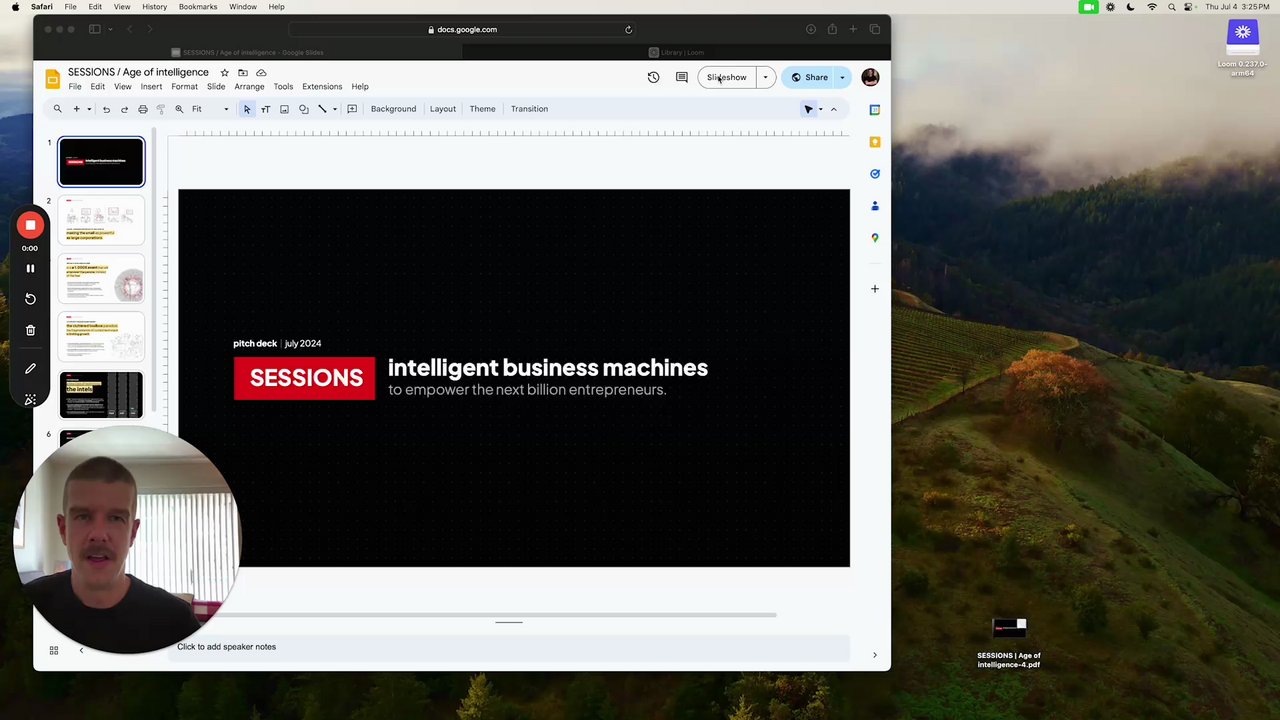Screen dimensions: 1280x720
Task: Open the Arrange menu
Action: (x=249, y=87)
